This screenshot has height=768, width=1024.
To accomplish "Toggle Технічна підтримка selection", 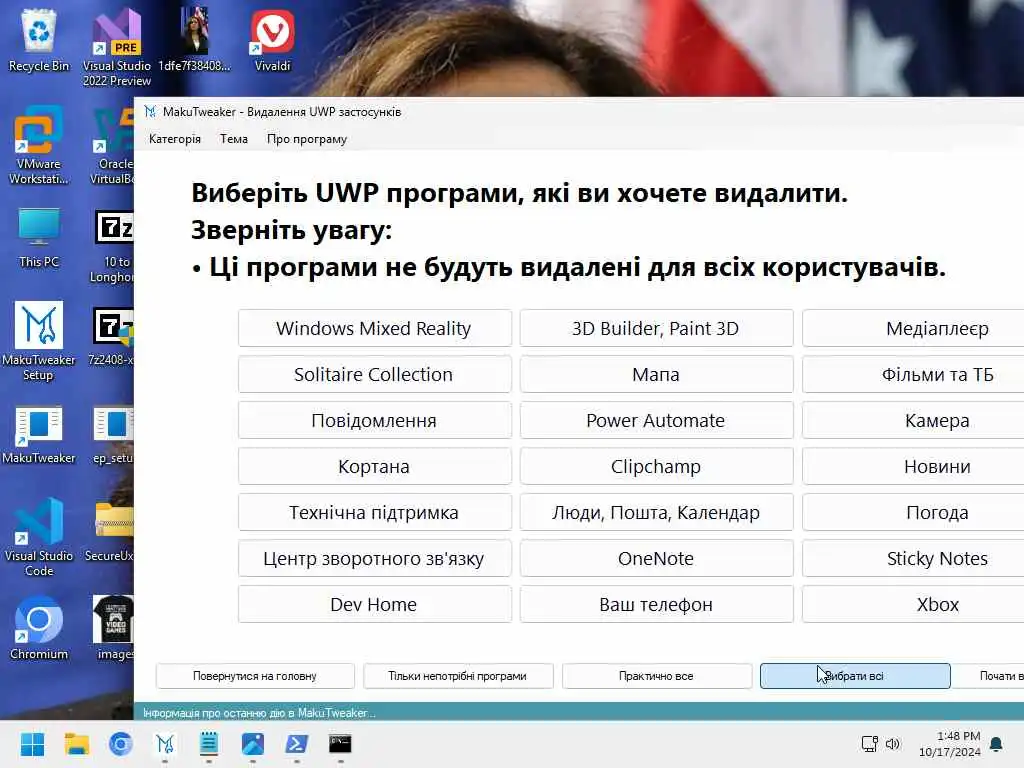I will 374,513.
